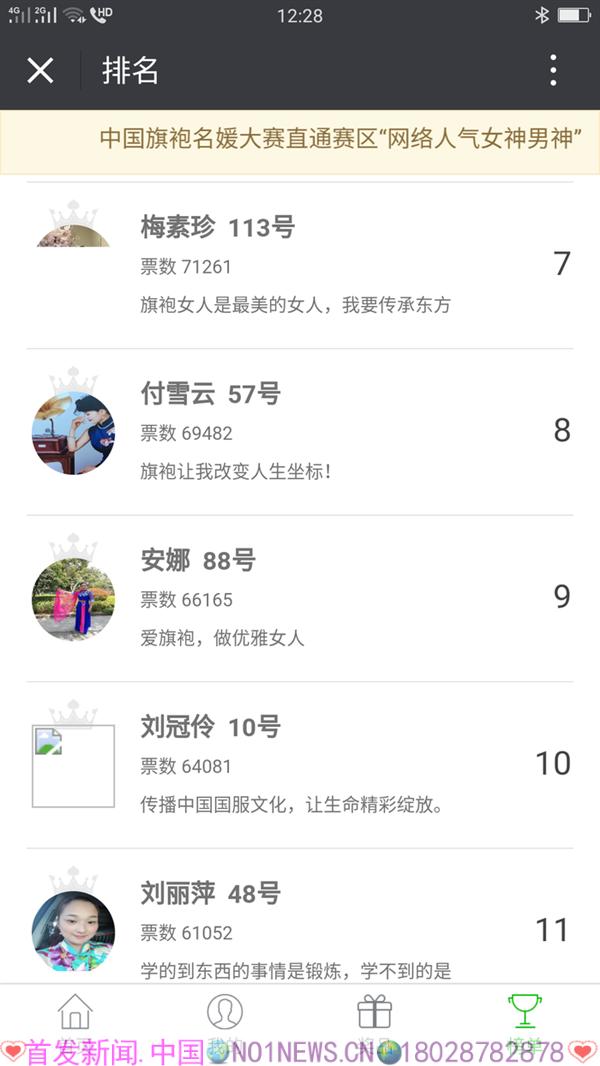Screen dimensions: 600x1066
Task: Select the green trophy ranking tab
Action: [x=525, y=1011]
